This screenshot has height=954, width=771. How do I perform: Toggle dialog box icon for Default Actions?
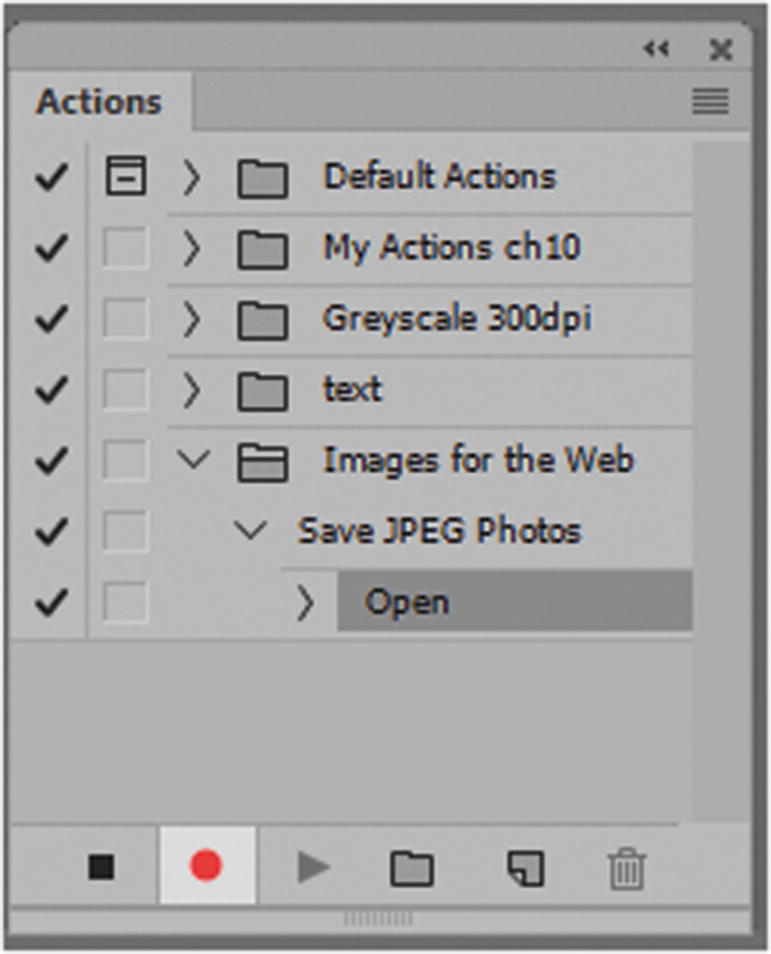click(125, 179)
